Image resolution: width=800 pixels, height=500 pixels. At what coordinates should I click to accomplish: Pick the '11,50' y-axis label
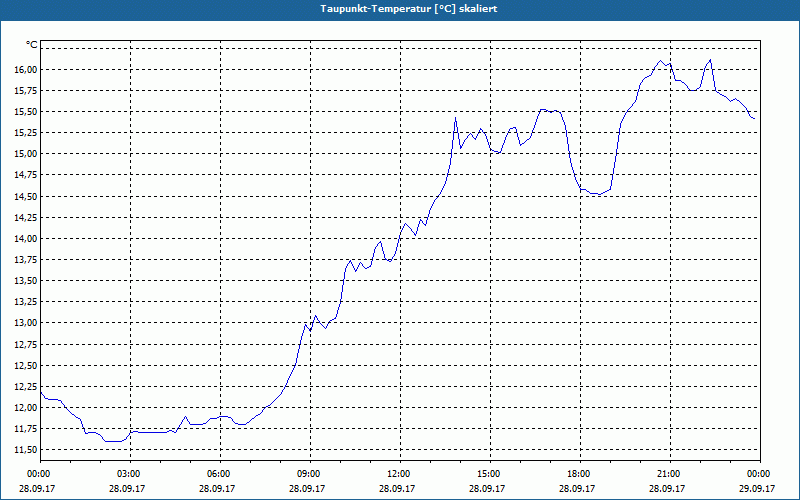coord(27,450)
